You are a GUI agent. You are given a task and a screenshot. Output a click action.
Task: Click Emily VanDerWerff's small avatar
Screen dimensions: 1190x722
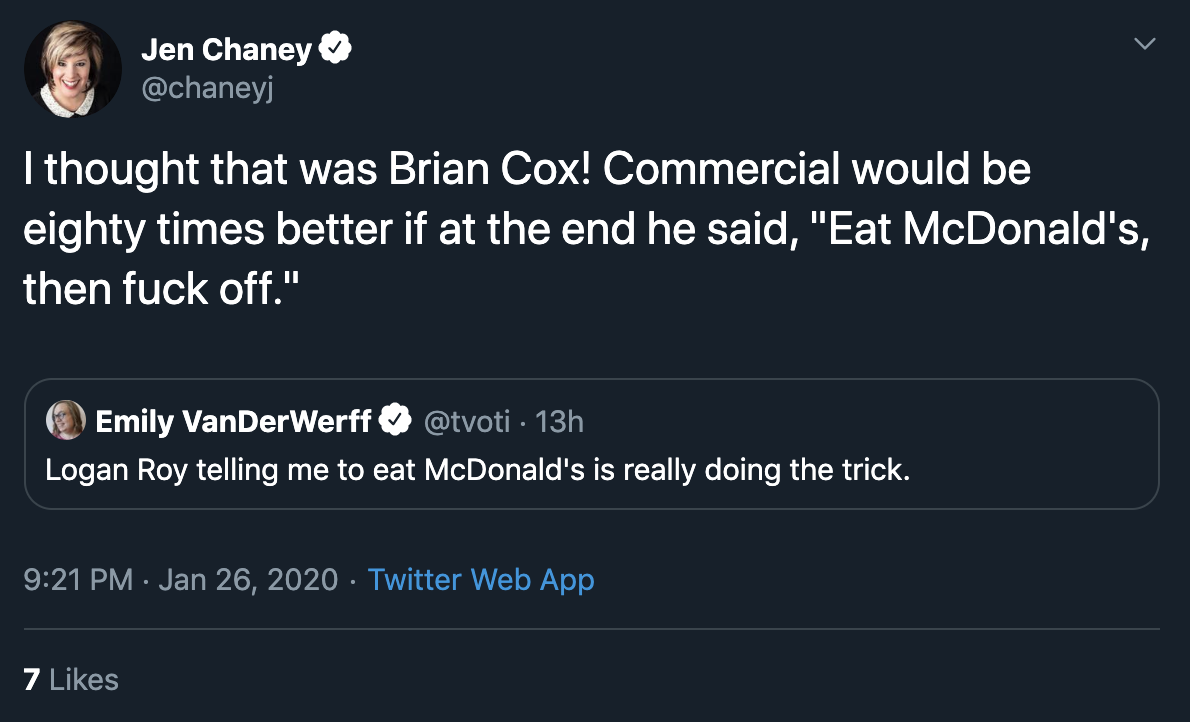pos(66,421)
